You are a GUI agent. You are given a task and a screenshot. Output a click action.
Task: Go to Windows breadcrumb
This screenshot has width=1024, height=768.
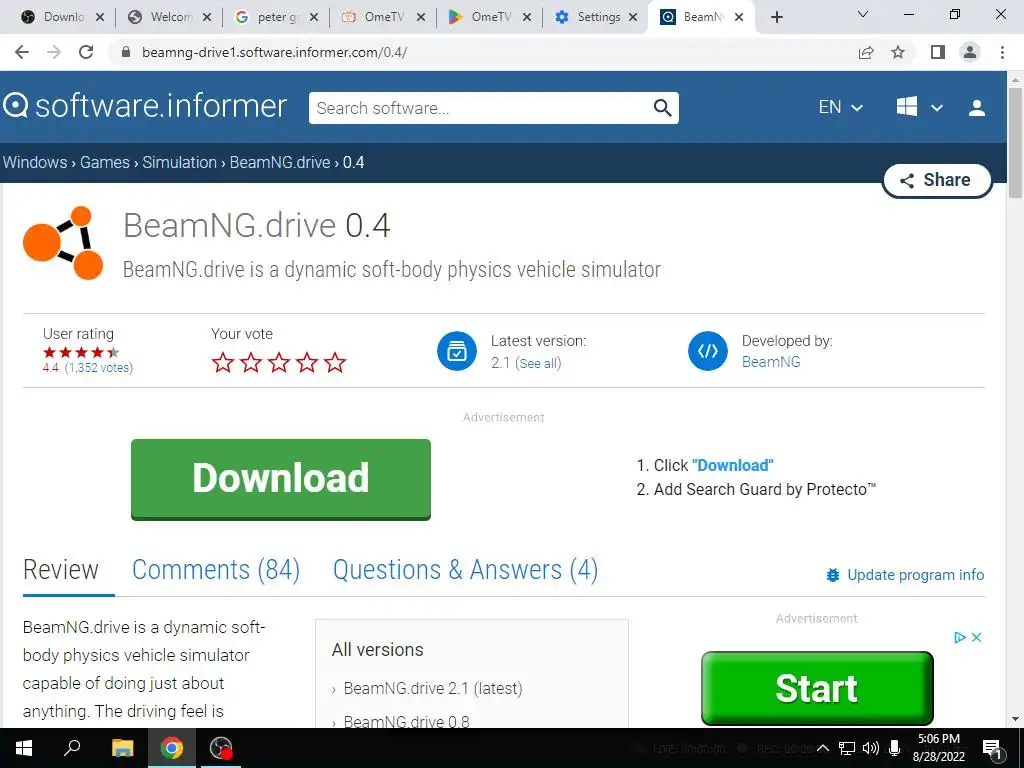[35, 162]
